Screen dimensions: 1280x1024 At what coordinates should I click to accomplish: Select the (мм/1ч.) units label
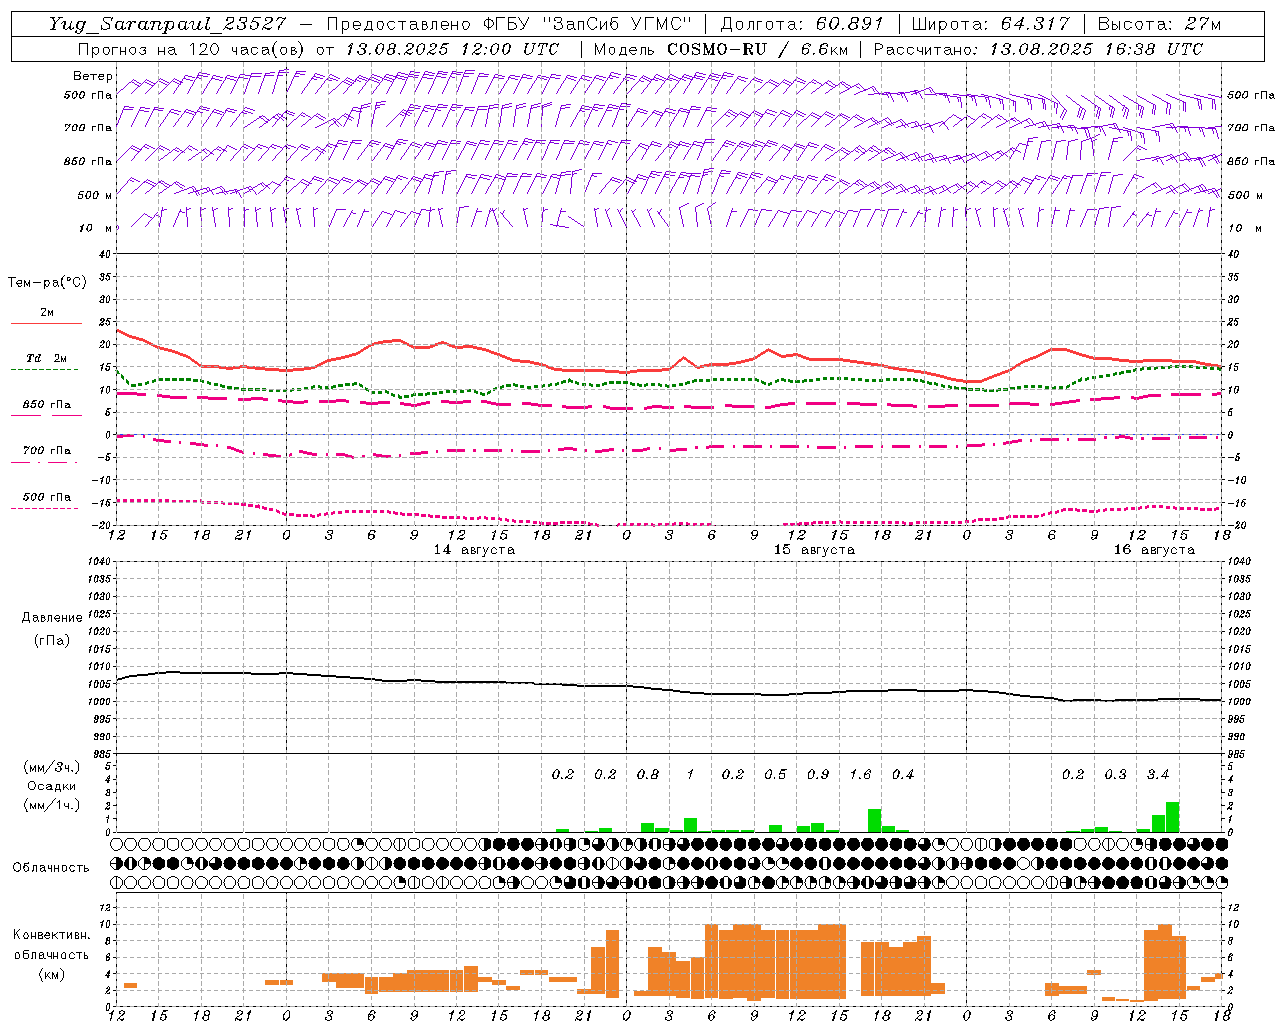click(52, 805)
